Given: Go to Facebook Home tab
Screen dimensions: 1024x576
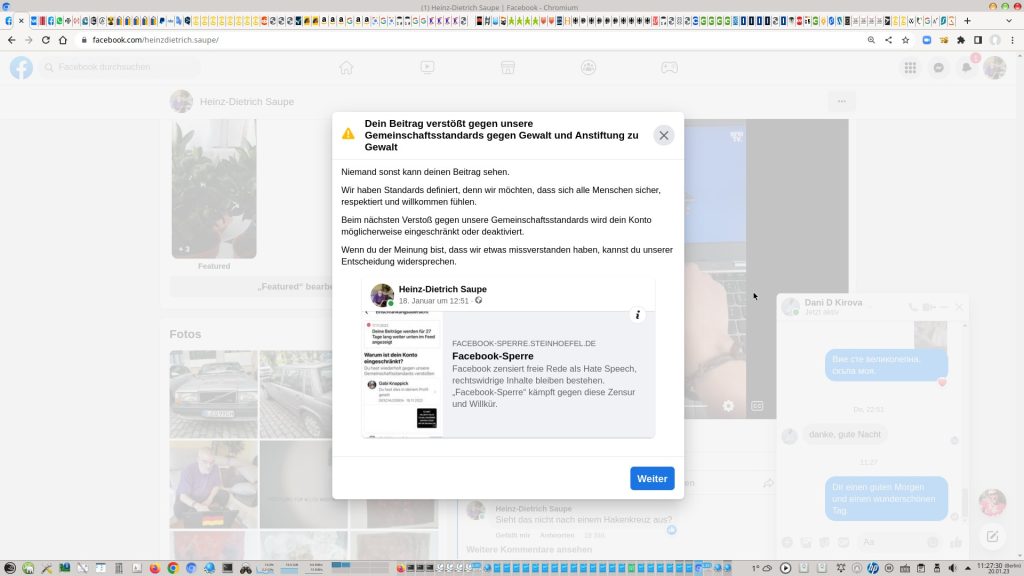Looking at the screenshot, I should point(346,67).
